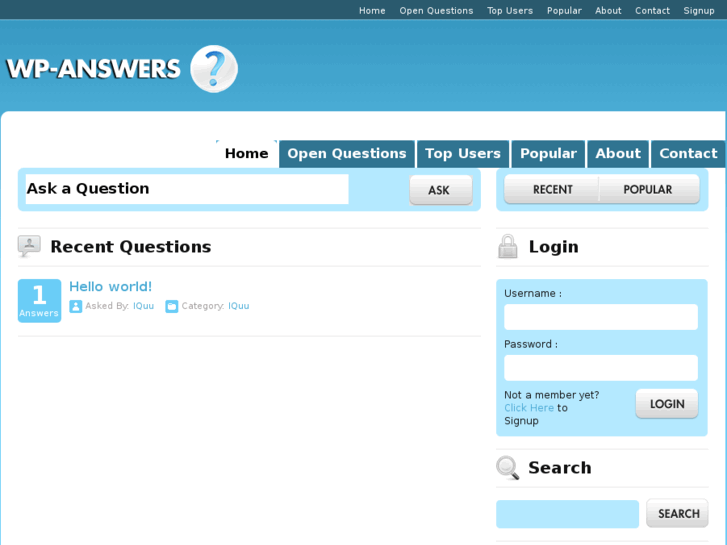Click the Asked By user icon
727x545 pixels.
pyautogui.click(x=76, y=307)
